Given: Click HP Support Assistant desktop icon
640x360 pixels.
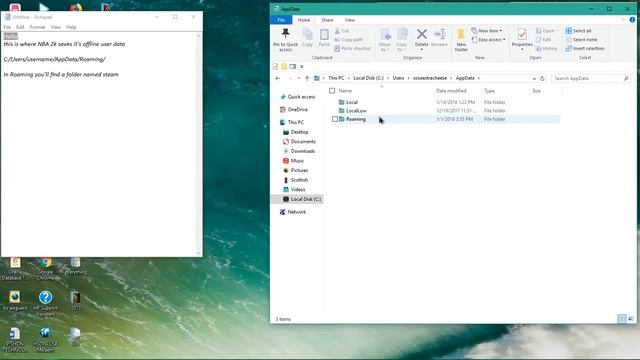Looking at the screenshot, I should coord(45,303).
